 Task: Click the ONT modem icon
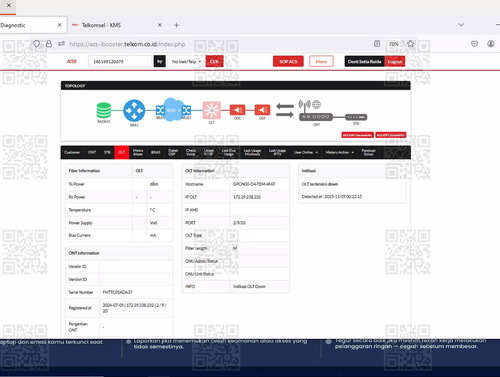click(x=316, y=117)
